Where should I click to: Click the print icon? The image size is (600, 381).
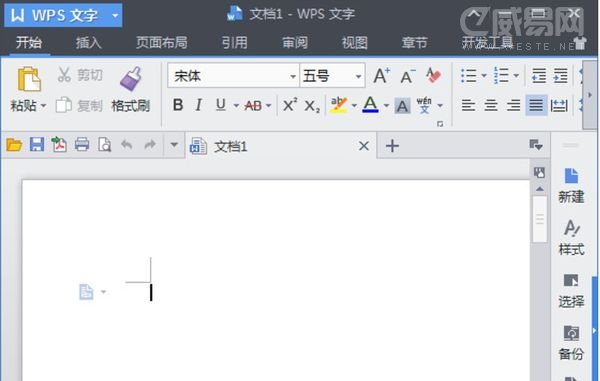tap(82, 145)
